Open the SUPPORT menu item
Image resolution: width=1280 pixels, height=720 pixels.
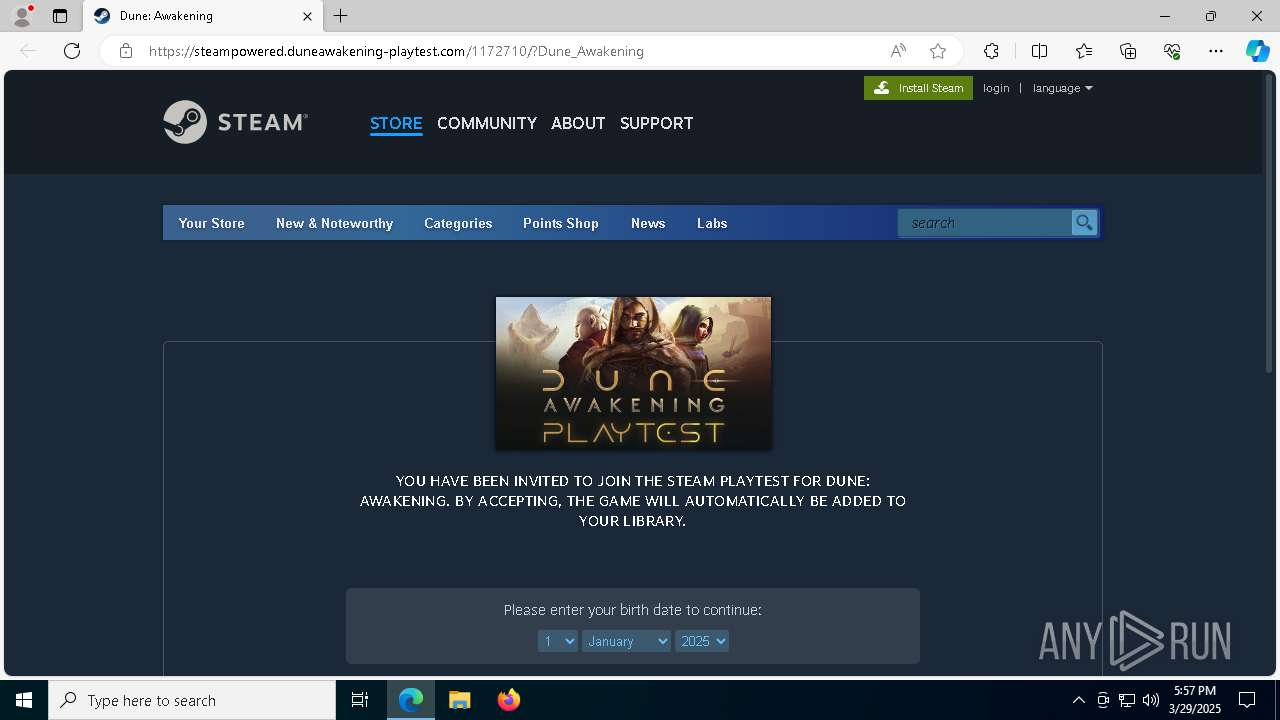656,123
